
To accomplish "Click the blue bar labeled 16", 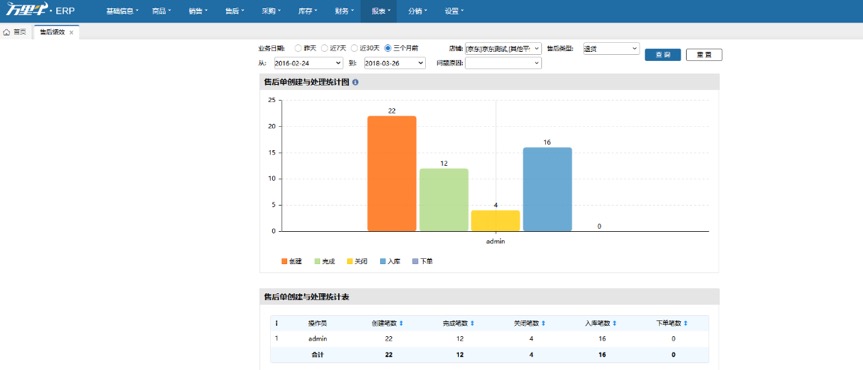I will click(547, 189).
